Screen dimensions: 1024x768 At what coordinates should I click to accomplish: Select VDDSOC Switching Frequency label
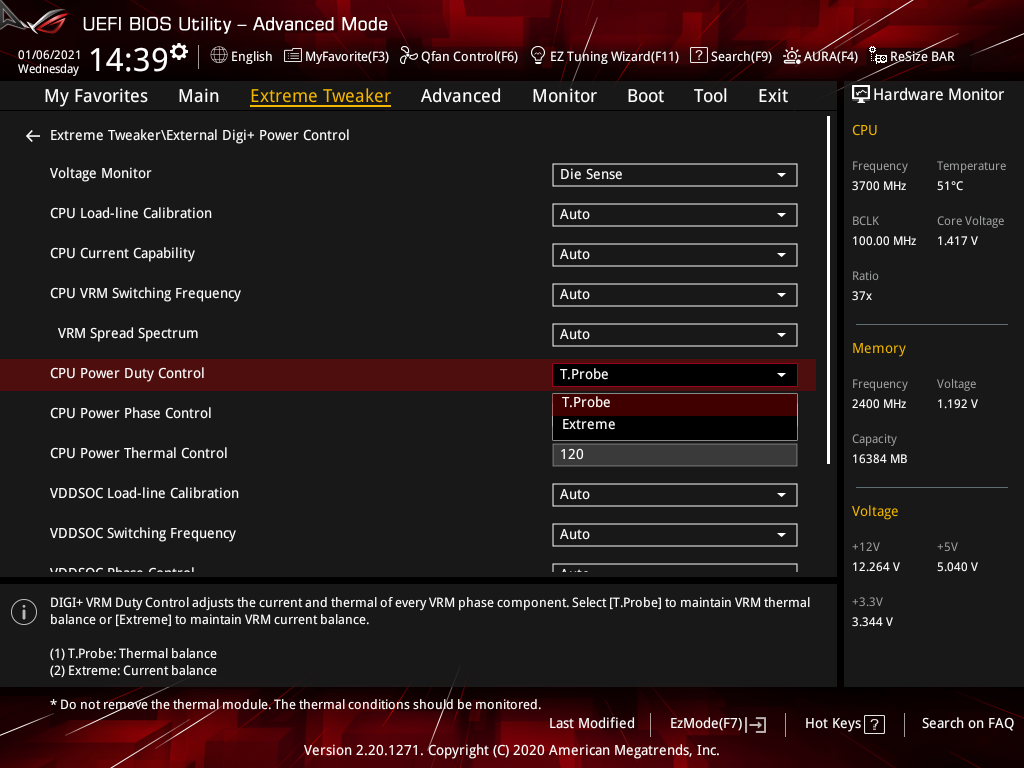tap(142, 534)
